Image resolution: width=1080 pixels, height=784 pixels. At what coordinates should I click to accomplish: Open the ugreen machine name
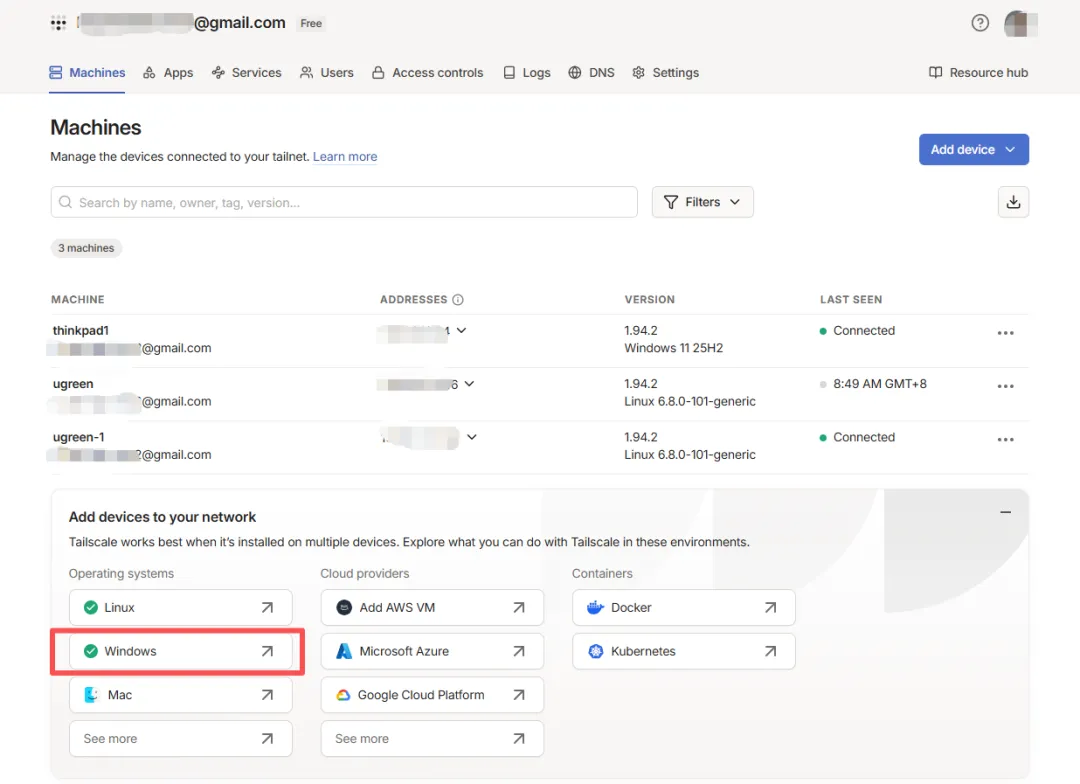pyautogui.click(x=73, y=384)
